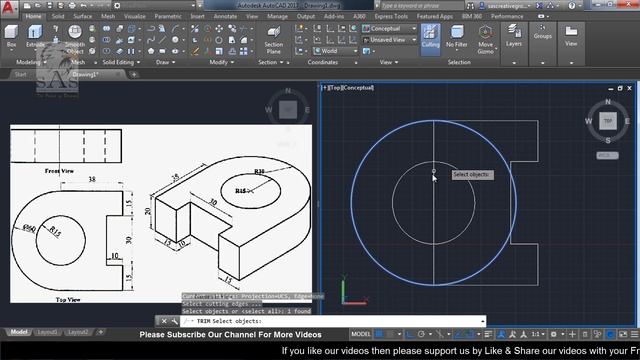Screen dimensions: 640x360
Task: Click the Undo arrow icon
Action: point(84,6)
